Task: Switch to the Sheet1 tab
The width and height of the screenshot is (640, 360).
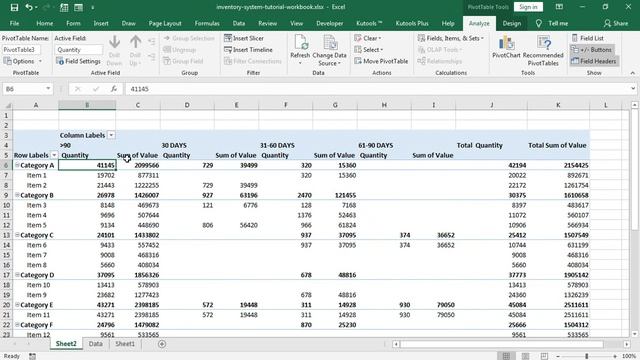Action: [x=124, y=344]
